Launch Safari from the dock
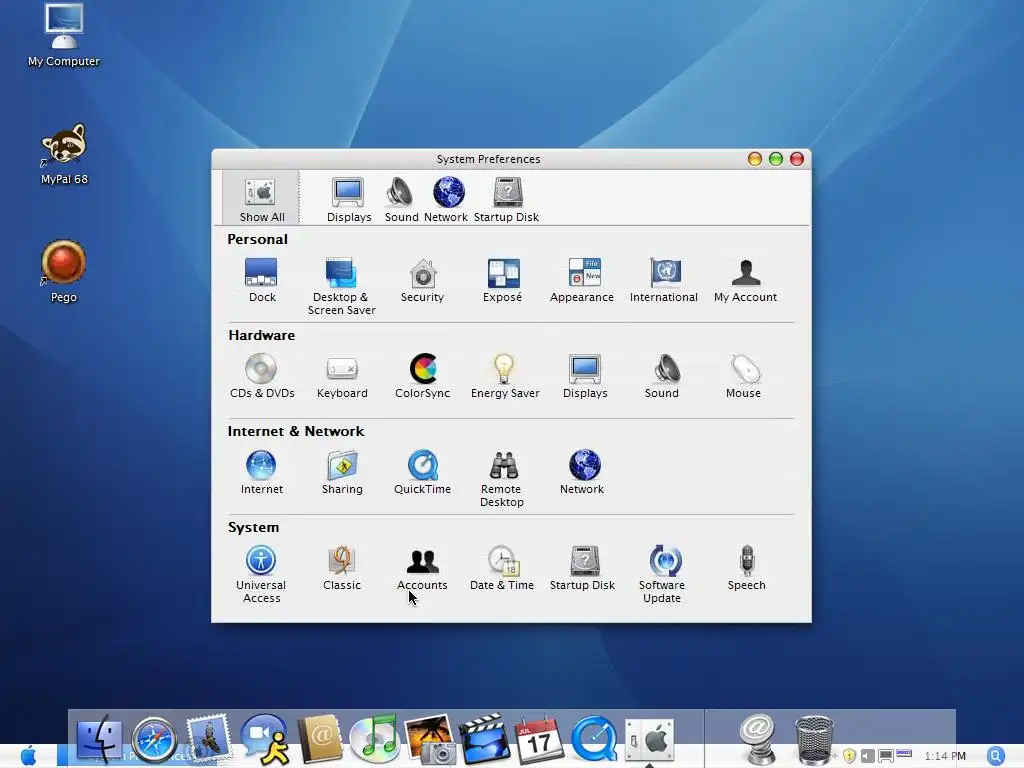 click(x=154, y=739)
